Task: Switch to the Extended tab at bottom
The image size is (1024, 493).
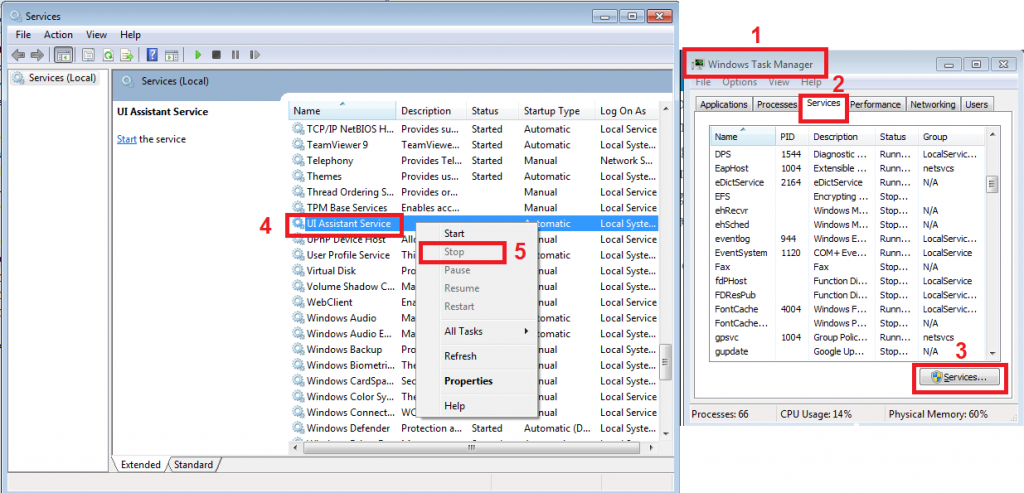Action: coord(140,465)
